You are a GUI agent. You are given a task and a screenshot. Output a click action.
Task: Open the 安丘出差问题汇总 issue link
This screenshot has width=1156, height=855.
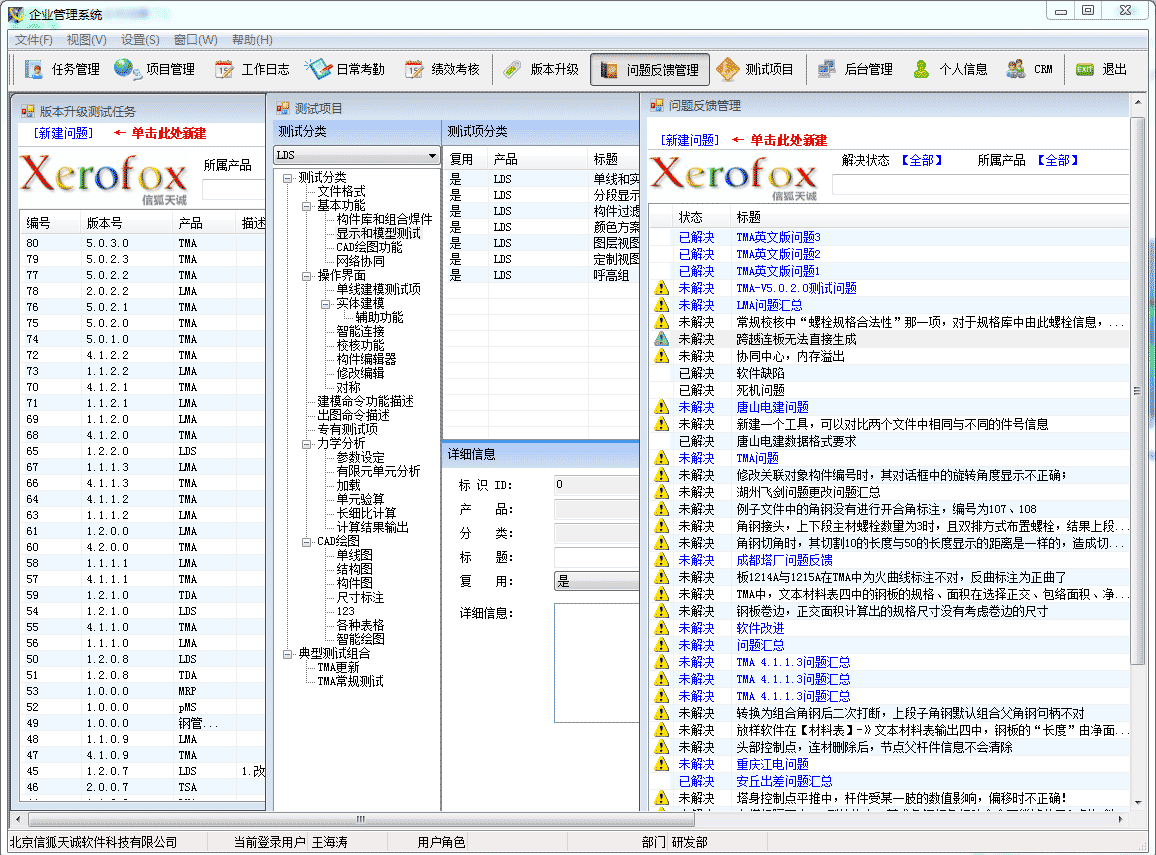784,781
